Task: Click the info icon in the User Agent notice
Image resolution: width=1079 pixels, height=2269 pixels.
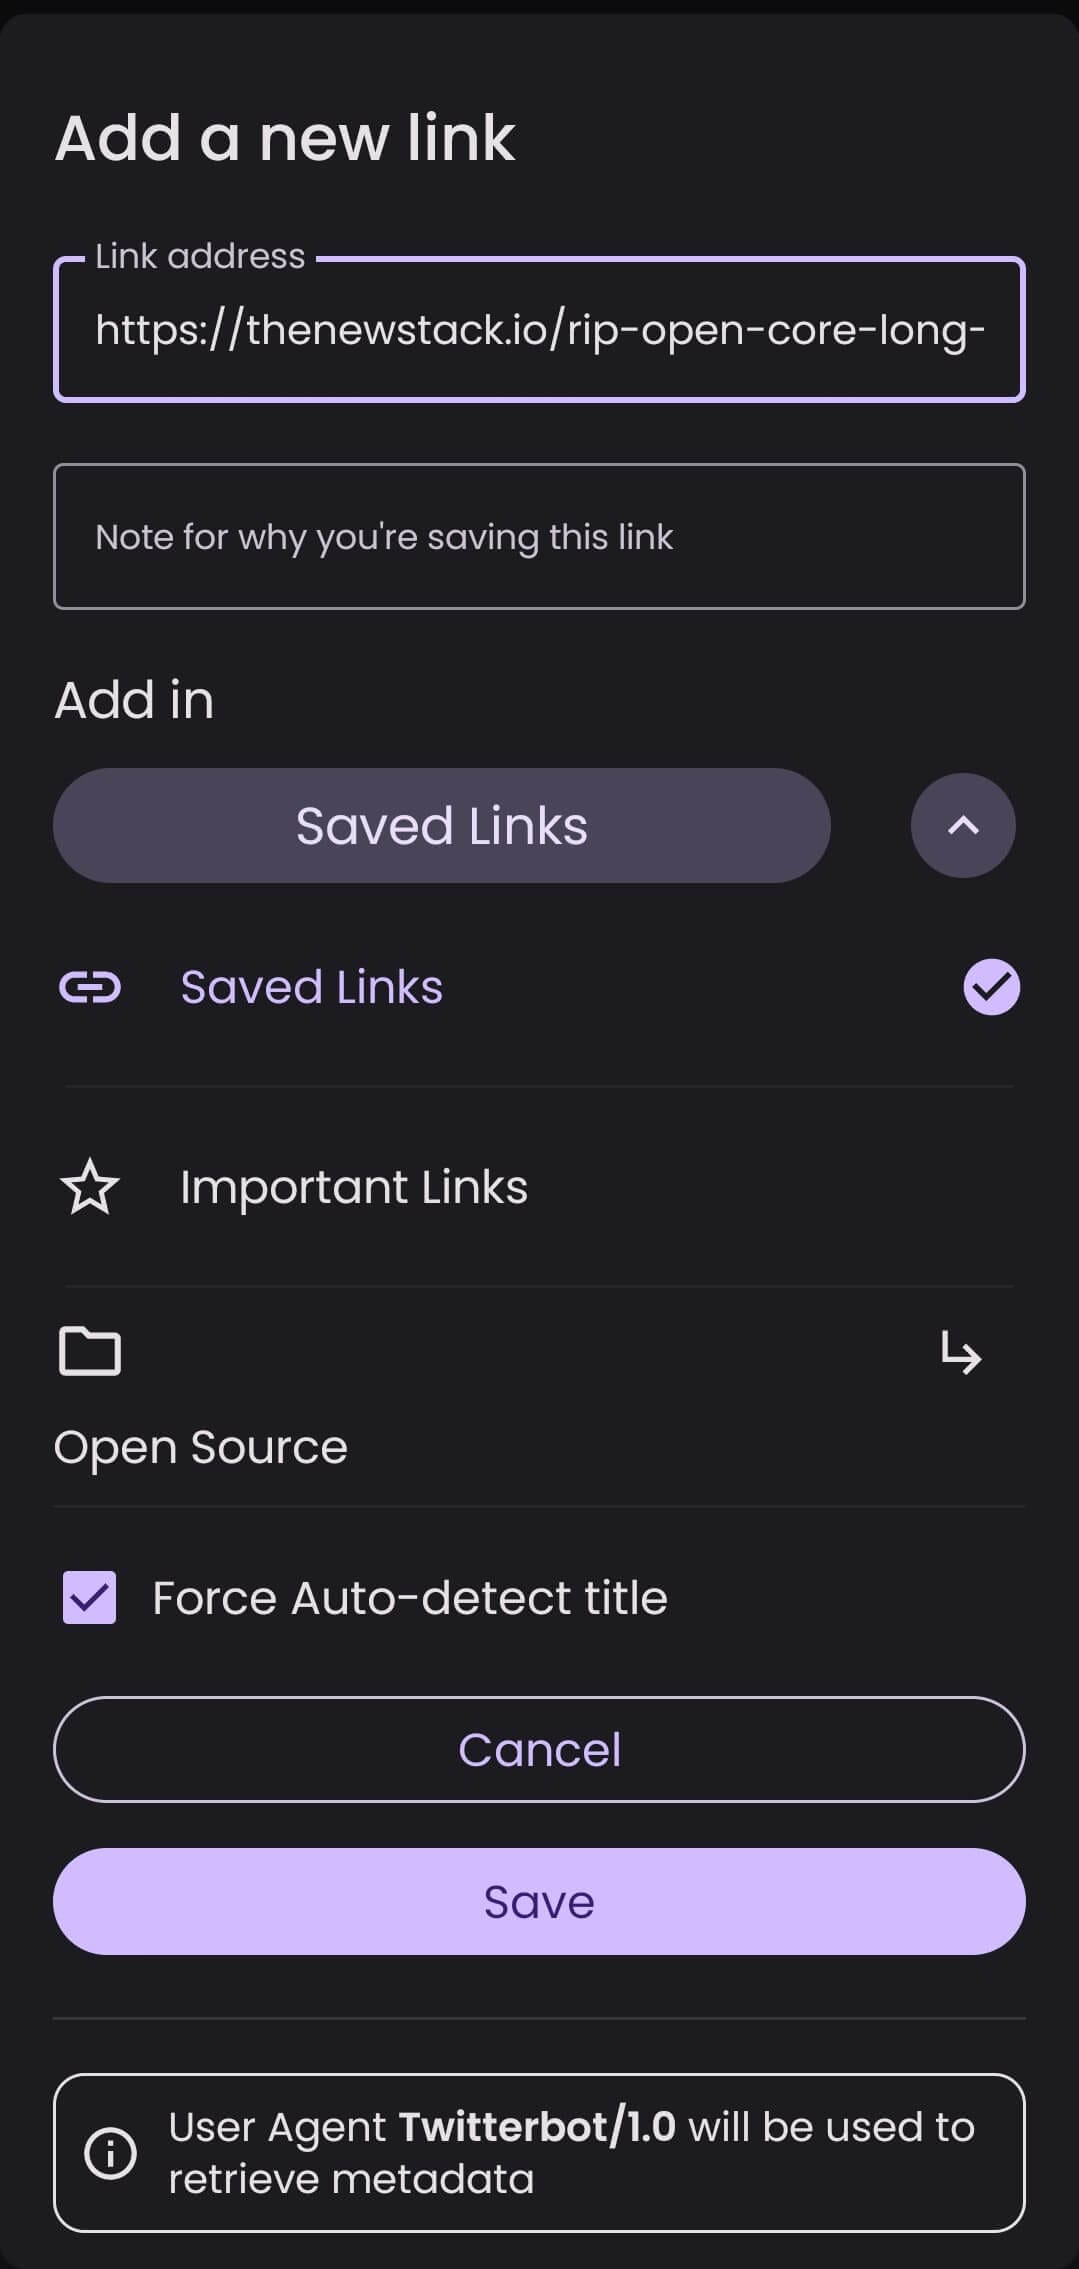Action: (x=110, y=2152)
